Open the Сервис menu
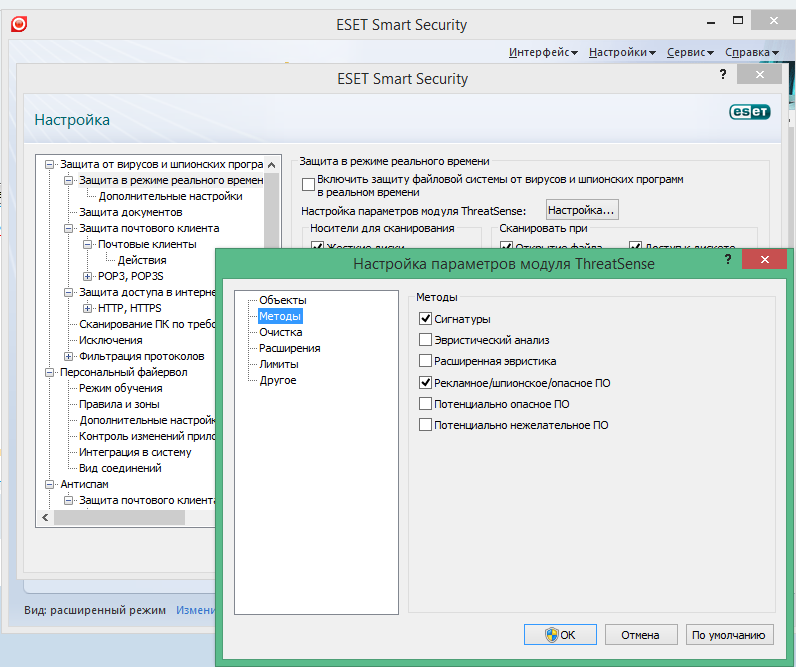The height and width of the screenshot is (667, 796). pyautogui.click(x=690, y=52)
